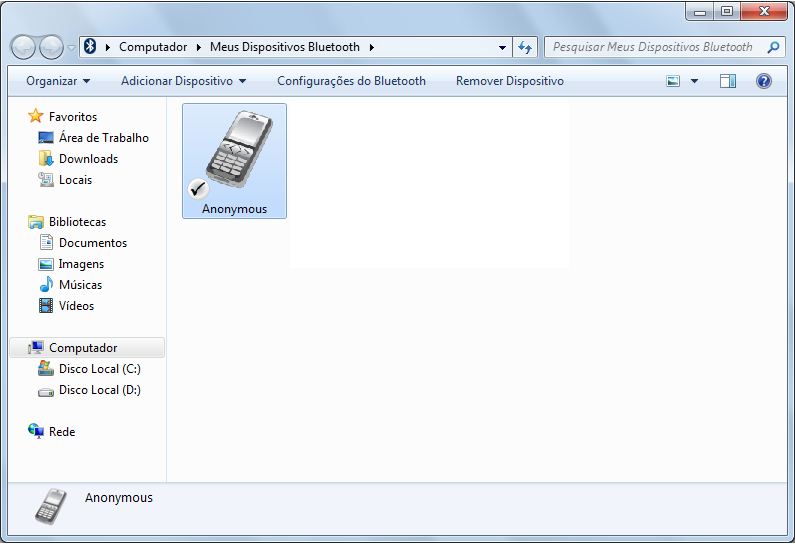Open view options dropdown arrow
The height and width of the screenshot is (544, 795).
pos(694,81)
